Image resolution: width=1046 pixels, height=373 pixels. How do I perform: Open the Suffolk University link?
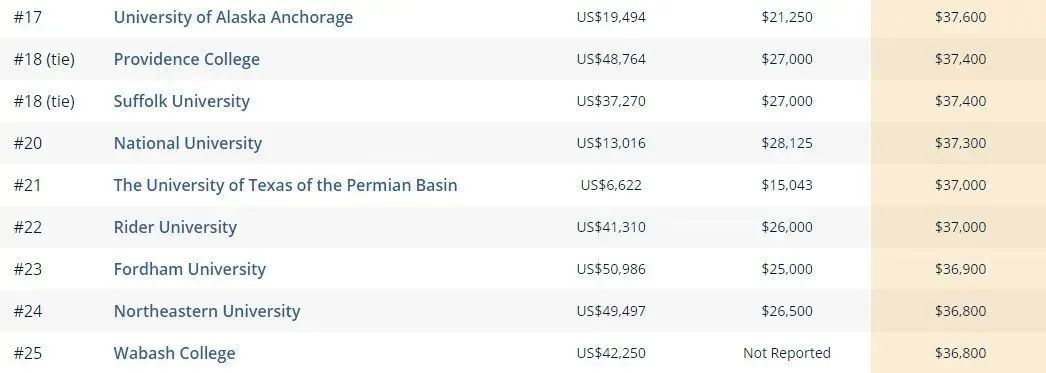[x=181, y=101]
